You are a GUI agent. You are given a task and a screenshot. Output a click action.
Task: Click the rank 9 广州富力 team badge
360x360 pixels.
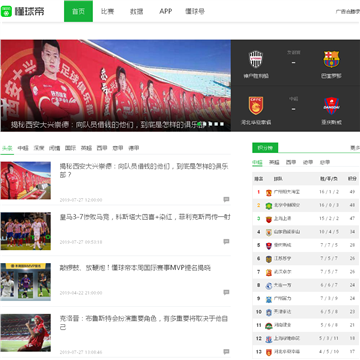pos(269,299)
